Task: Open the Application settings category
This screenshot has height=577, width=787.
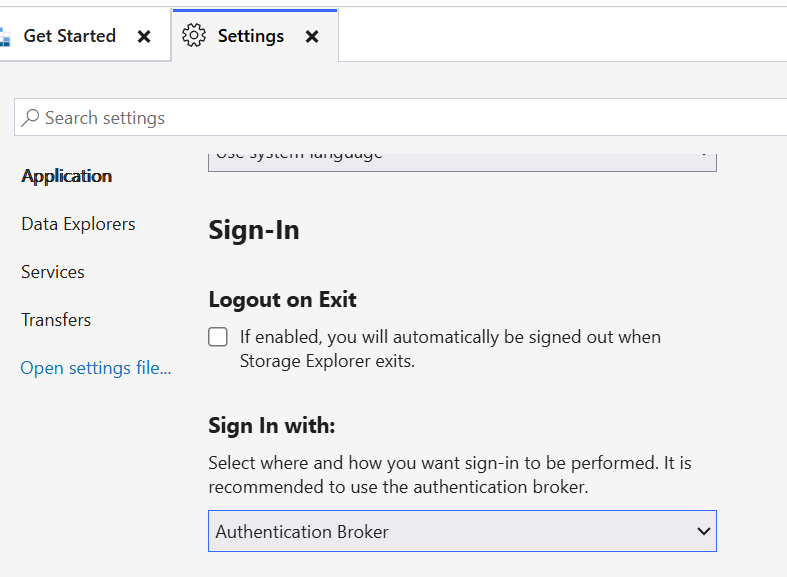Action: click(x=67, y=176)
